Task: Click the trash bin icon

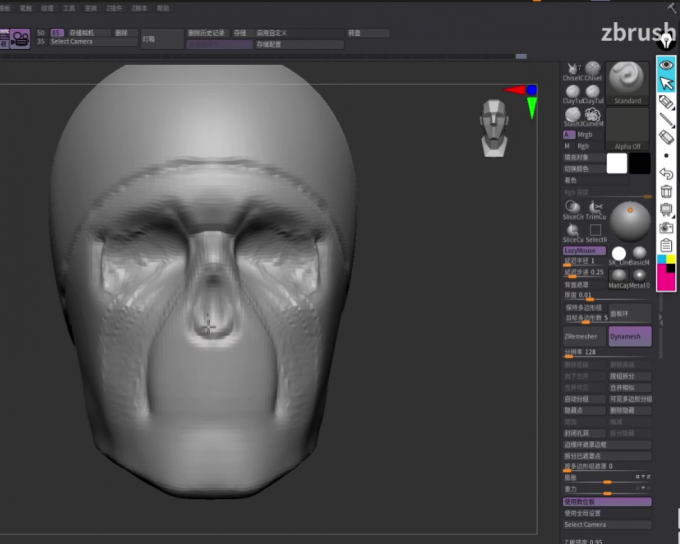Action: point(666,191)
